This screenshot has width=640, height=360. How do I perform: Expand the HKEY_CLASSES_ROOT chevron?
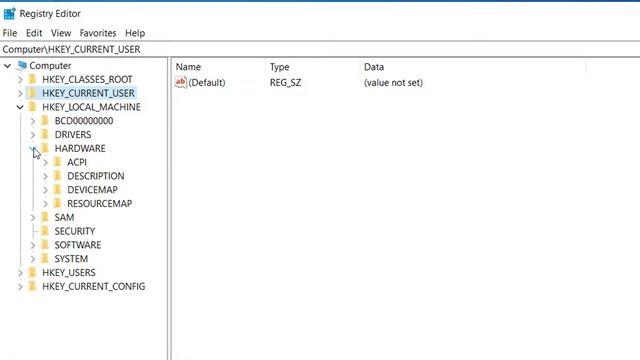pyautogui.click(x=20, y=80)
